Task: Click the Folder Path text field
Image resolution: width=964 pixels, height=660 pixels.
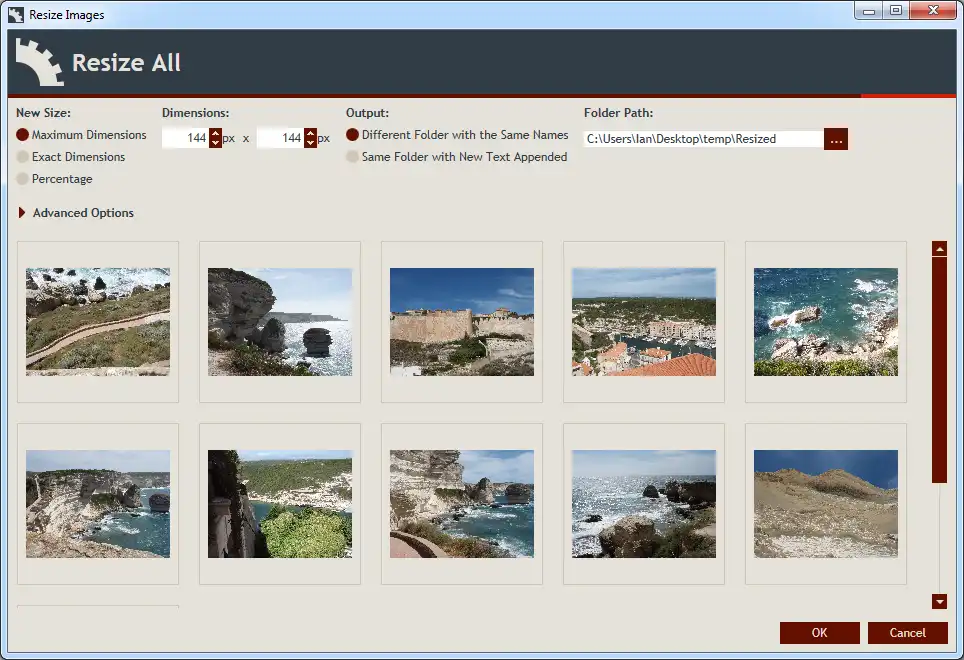Action: (703, 139)
